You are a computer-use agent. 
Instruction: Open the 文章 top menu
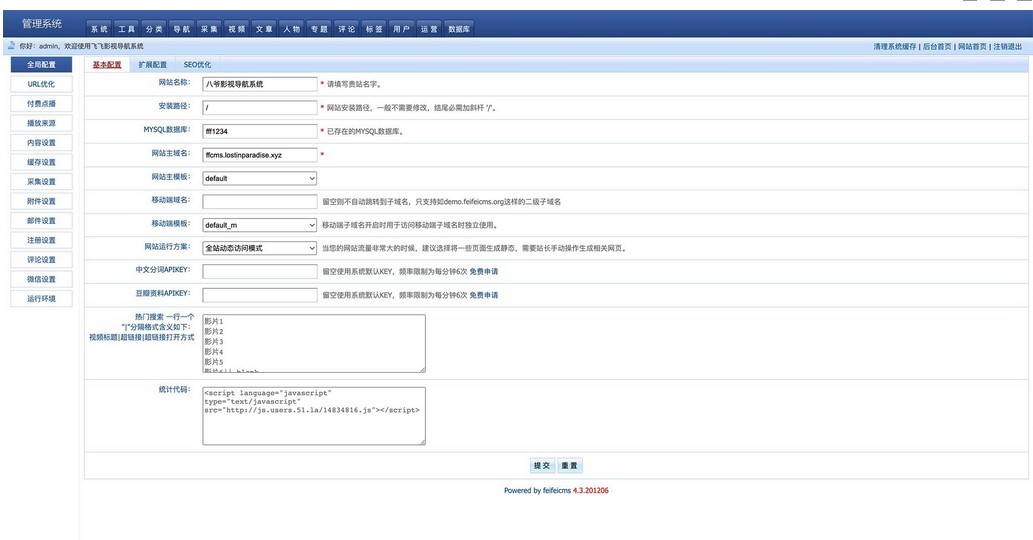pos(264,28)
